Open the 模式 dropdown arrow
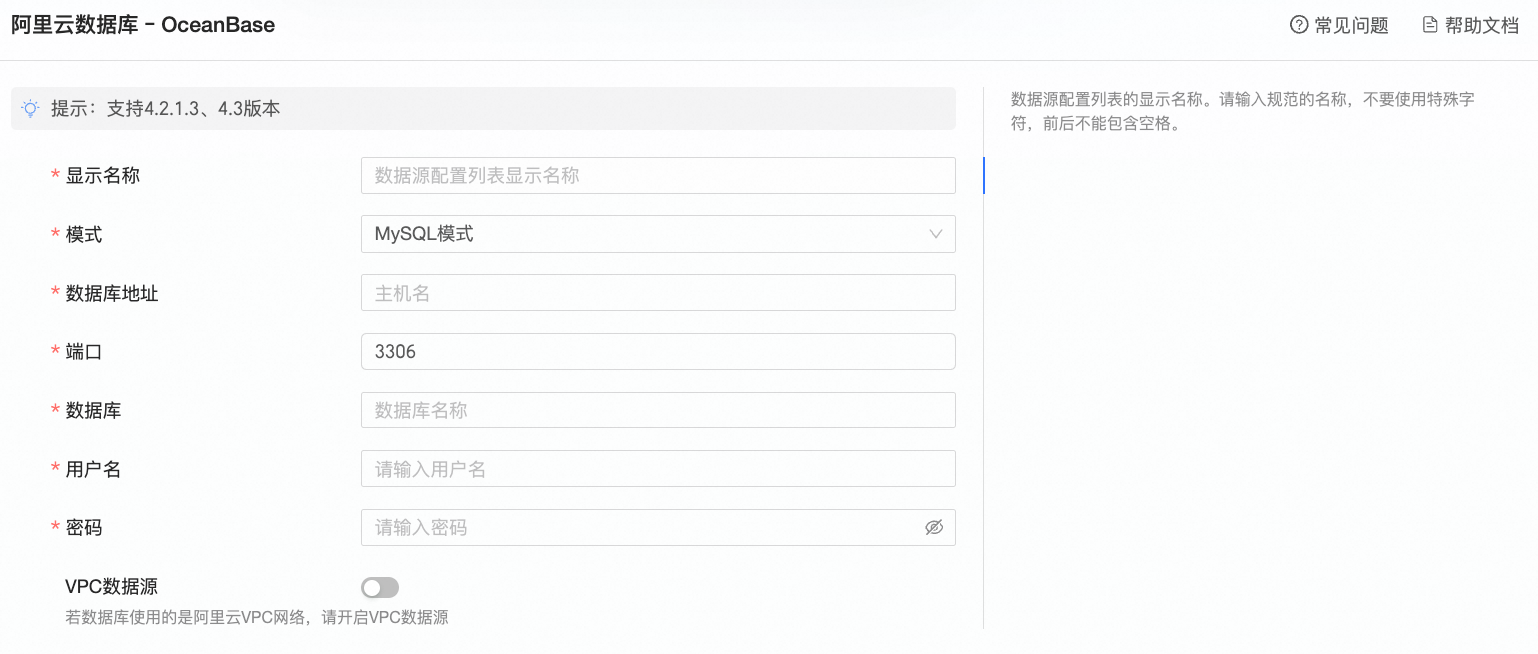 point(936,234)
